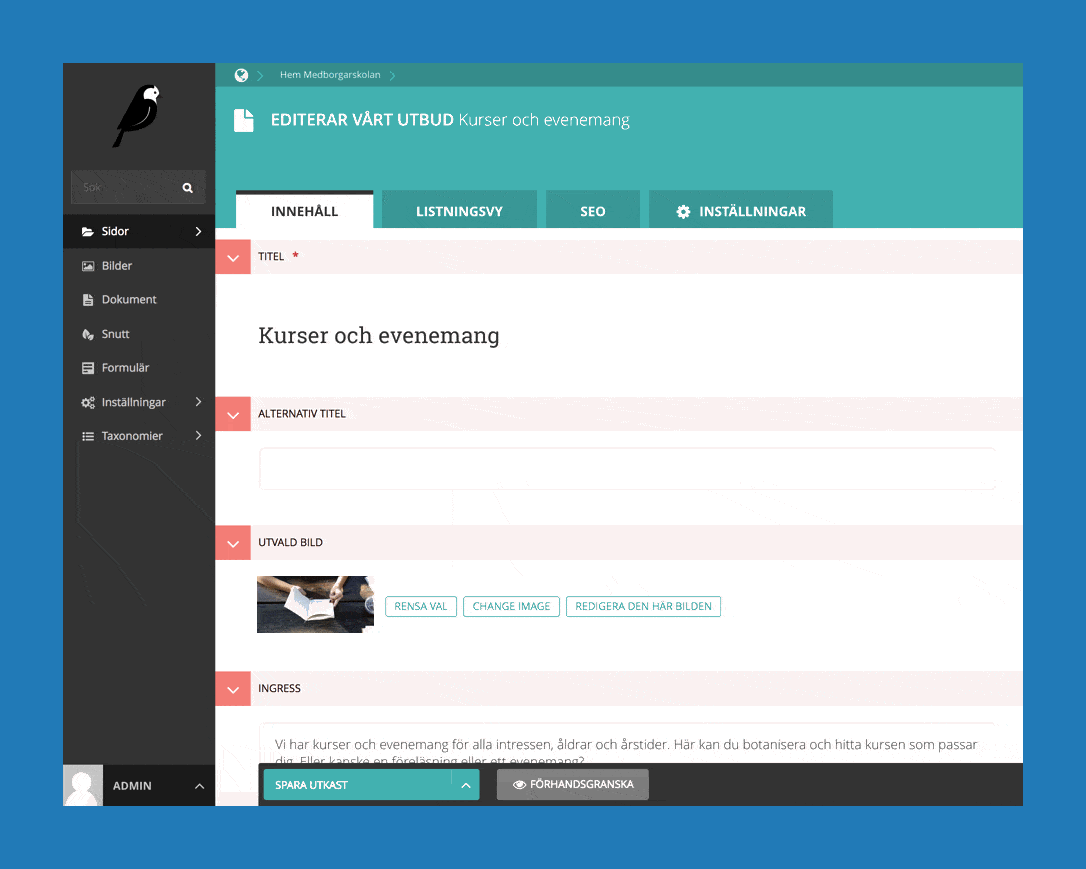Click the "EDITERAR VÅRT UTBUD" heading text
Screen dimensions: 1086x869
pyautogui.click(x=362, y=120)
